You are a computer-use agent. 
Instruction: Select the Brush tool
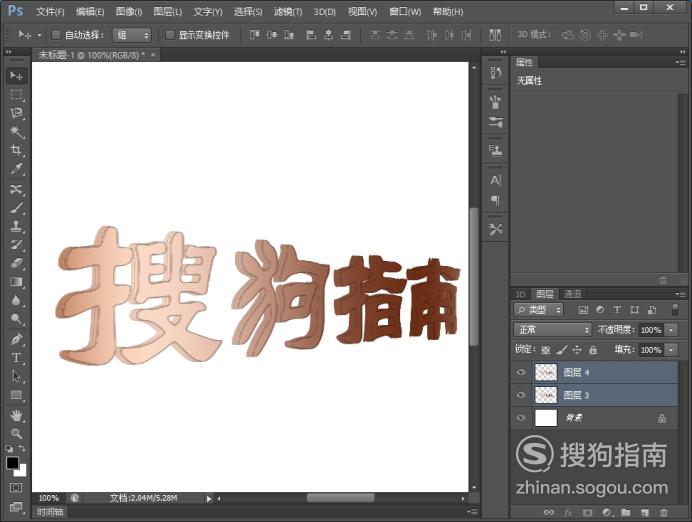pos(16,208)
